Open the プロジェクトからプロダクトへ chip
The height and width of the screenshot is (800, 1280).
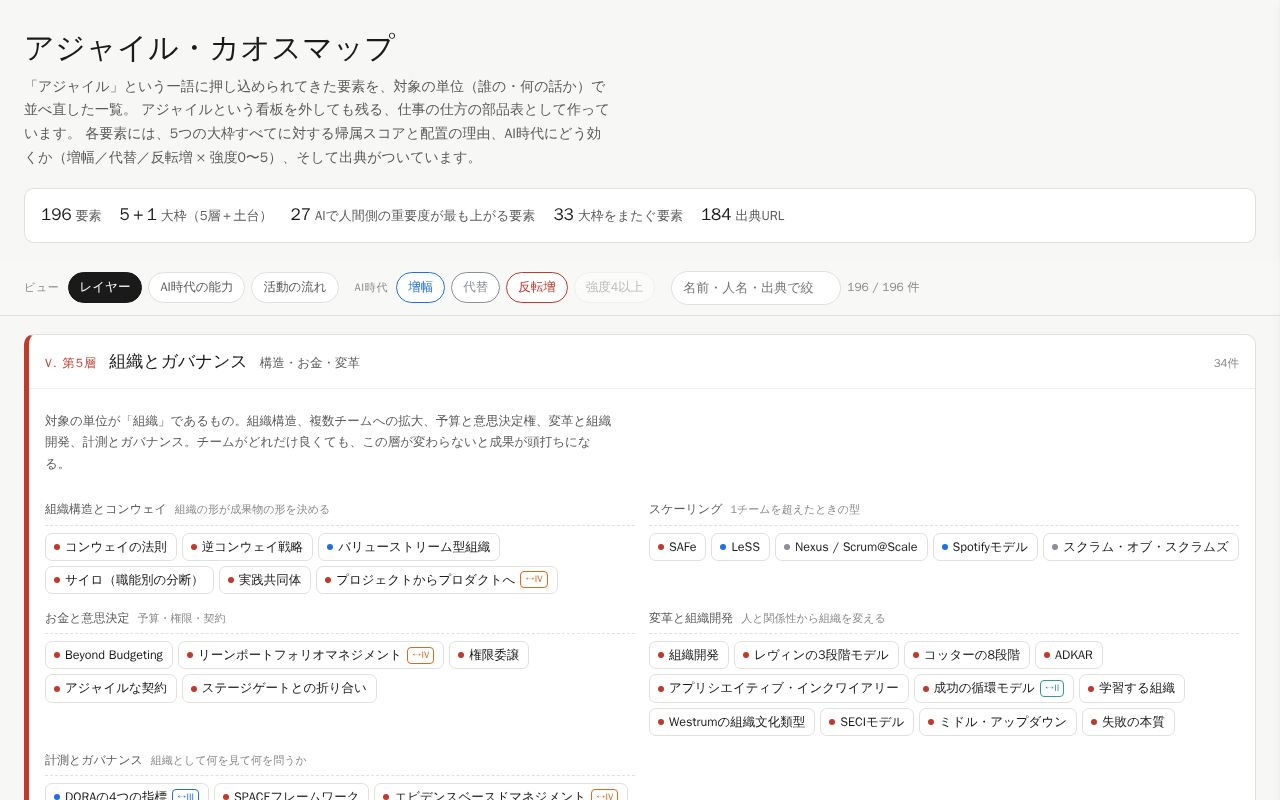437,580
